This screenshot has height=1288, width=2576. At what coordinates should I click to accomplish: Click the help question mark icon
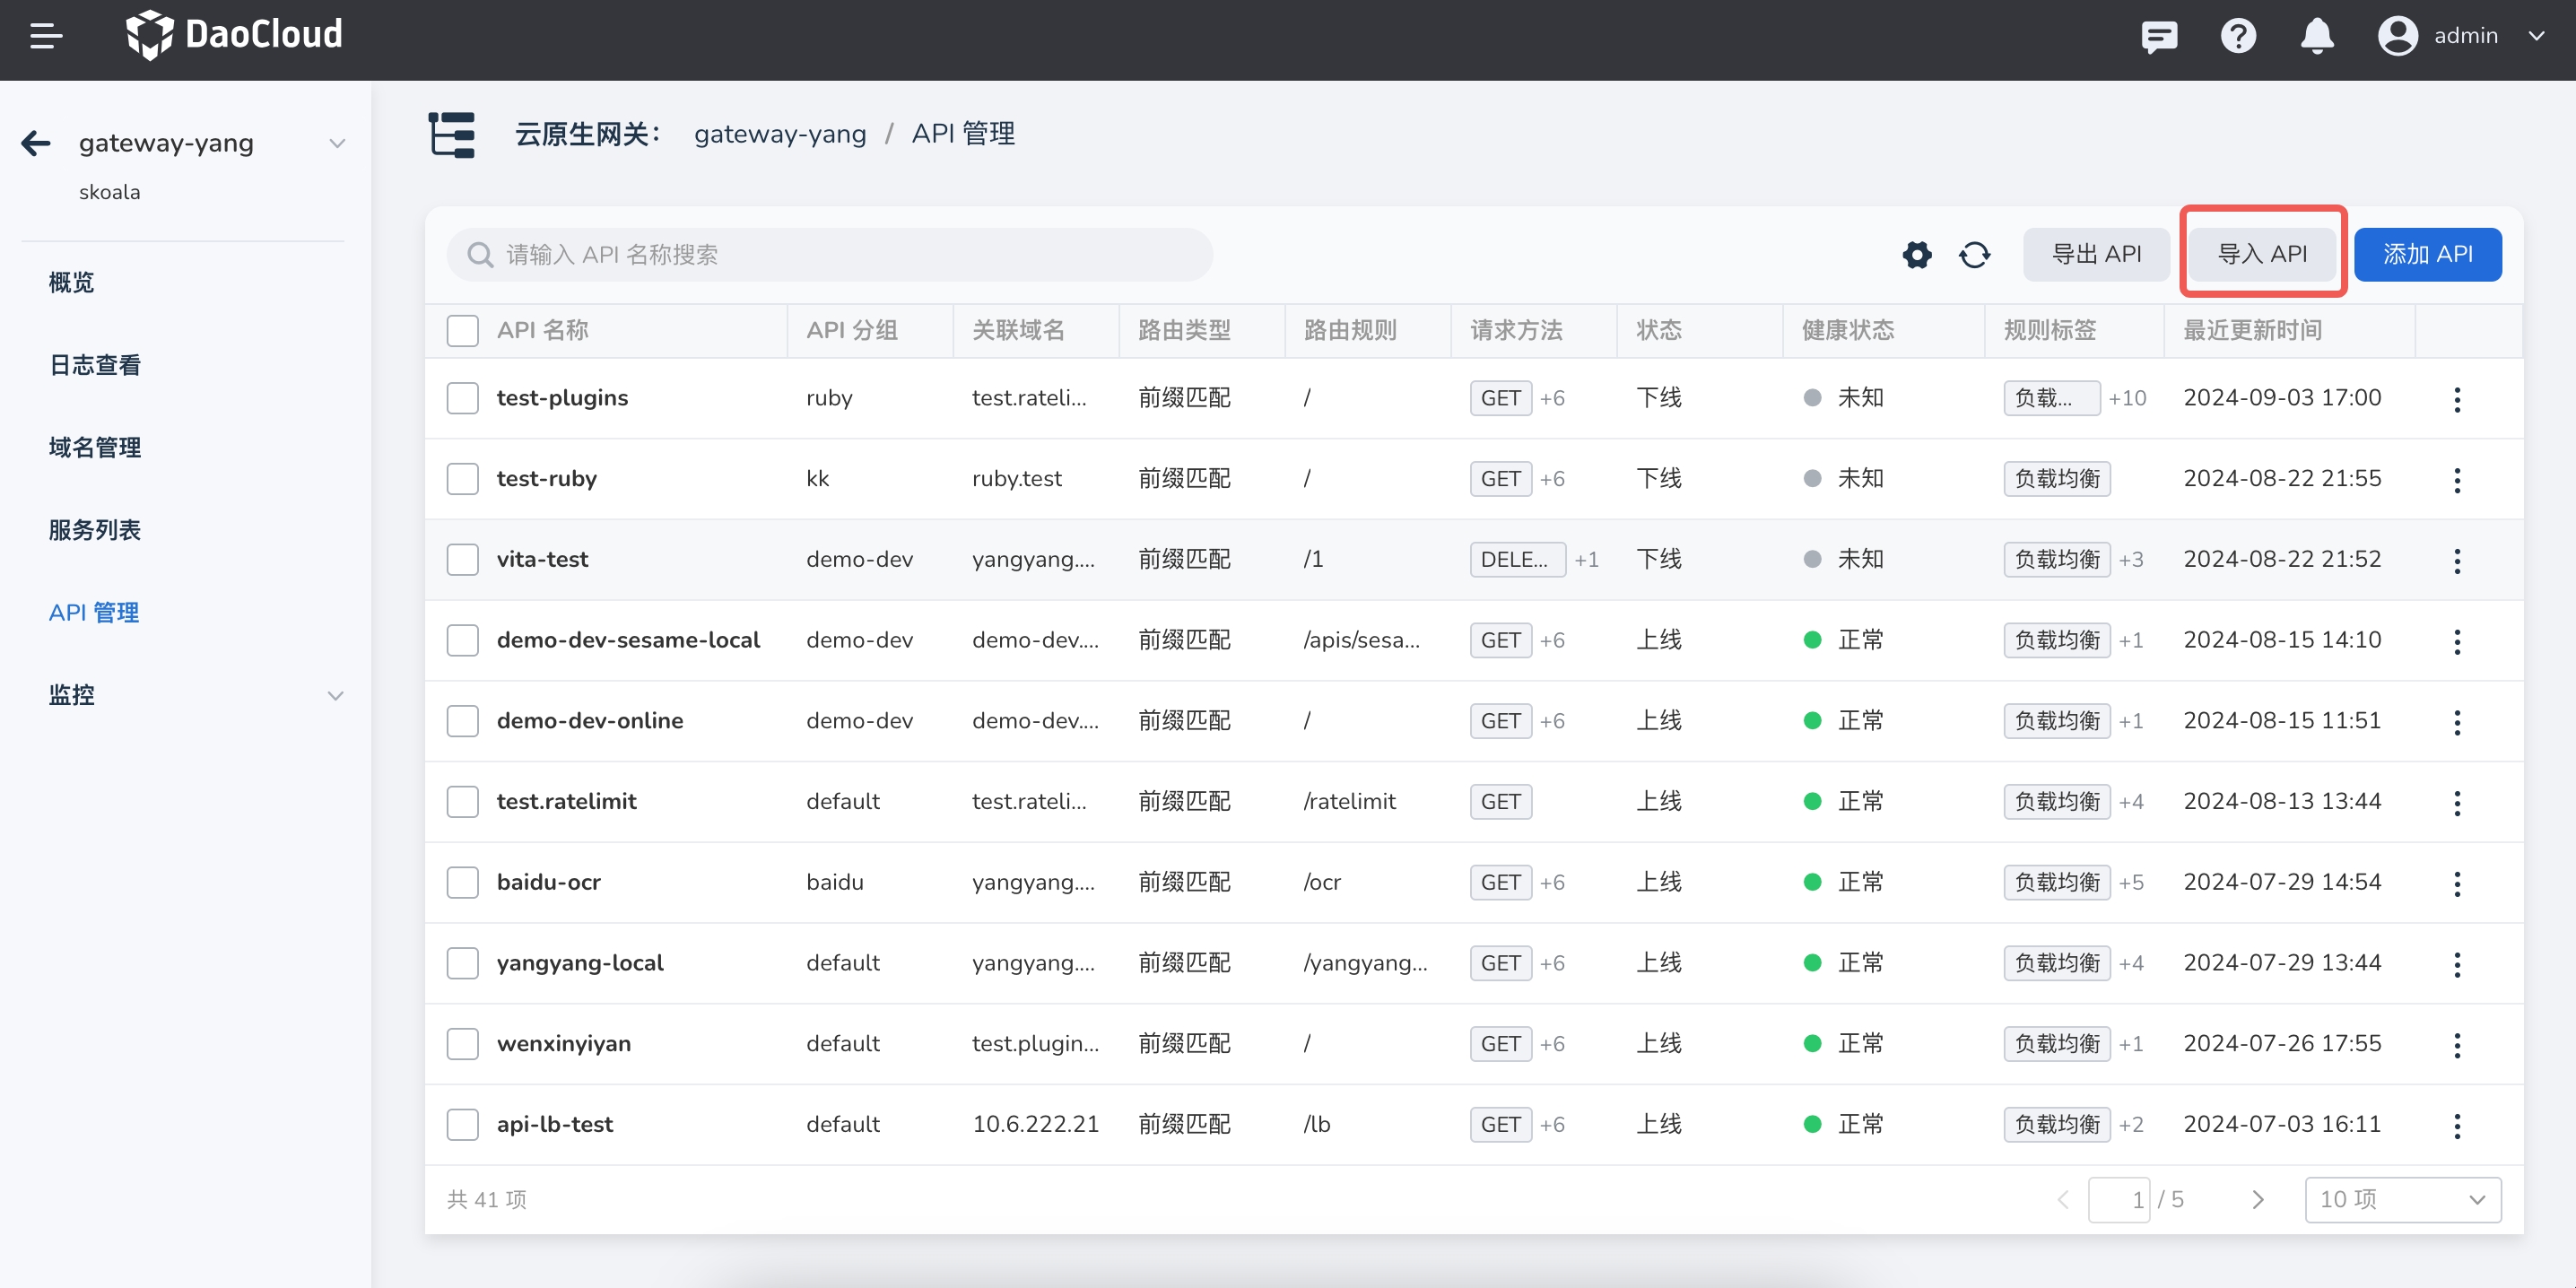tap(2238, 37)
